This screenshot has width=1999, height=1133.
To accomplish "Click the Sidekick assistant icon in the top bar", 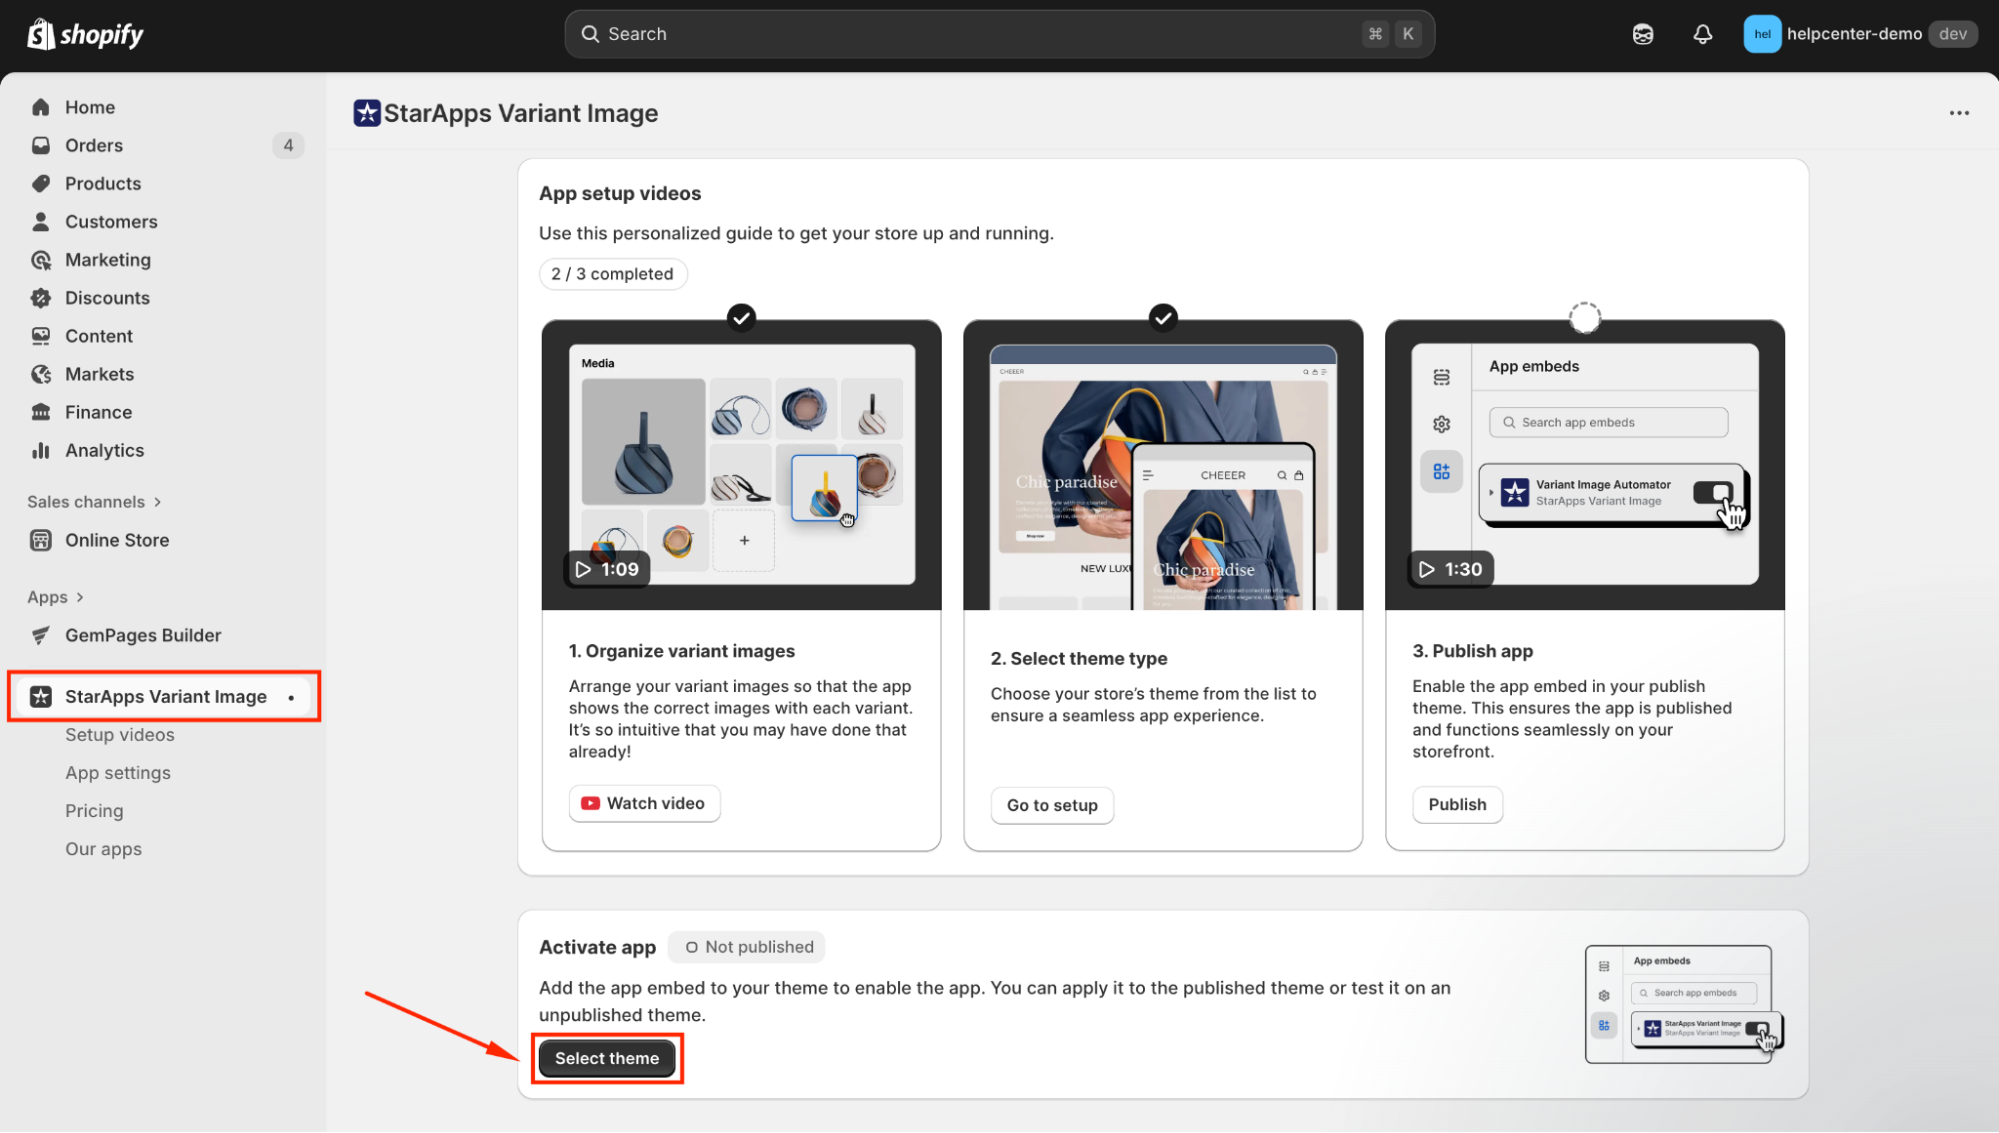I will [x=1643, y=34].
